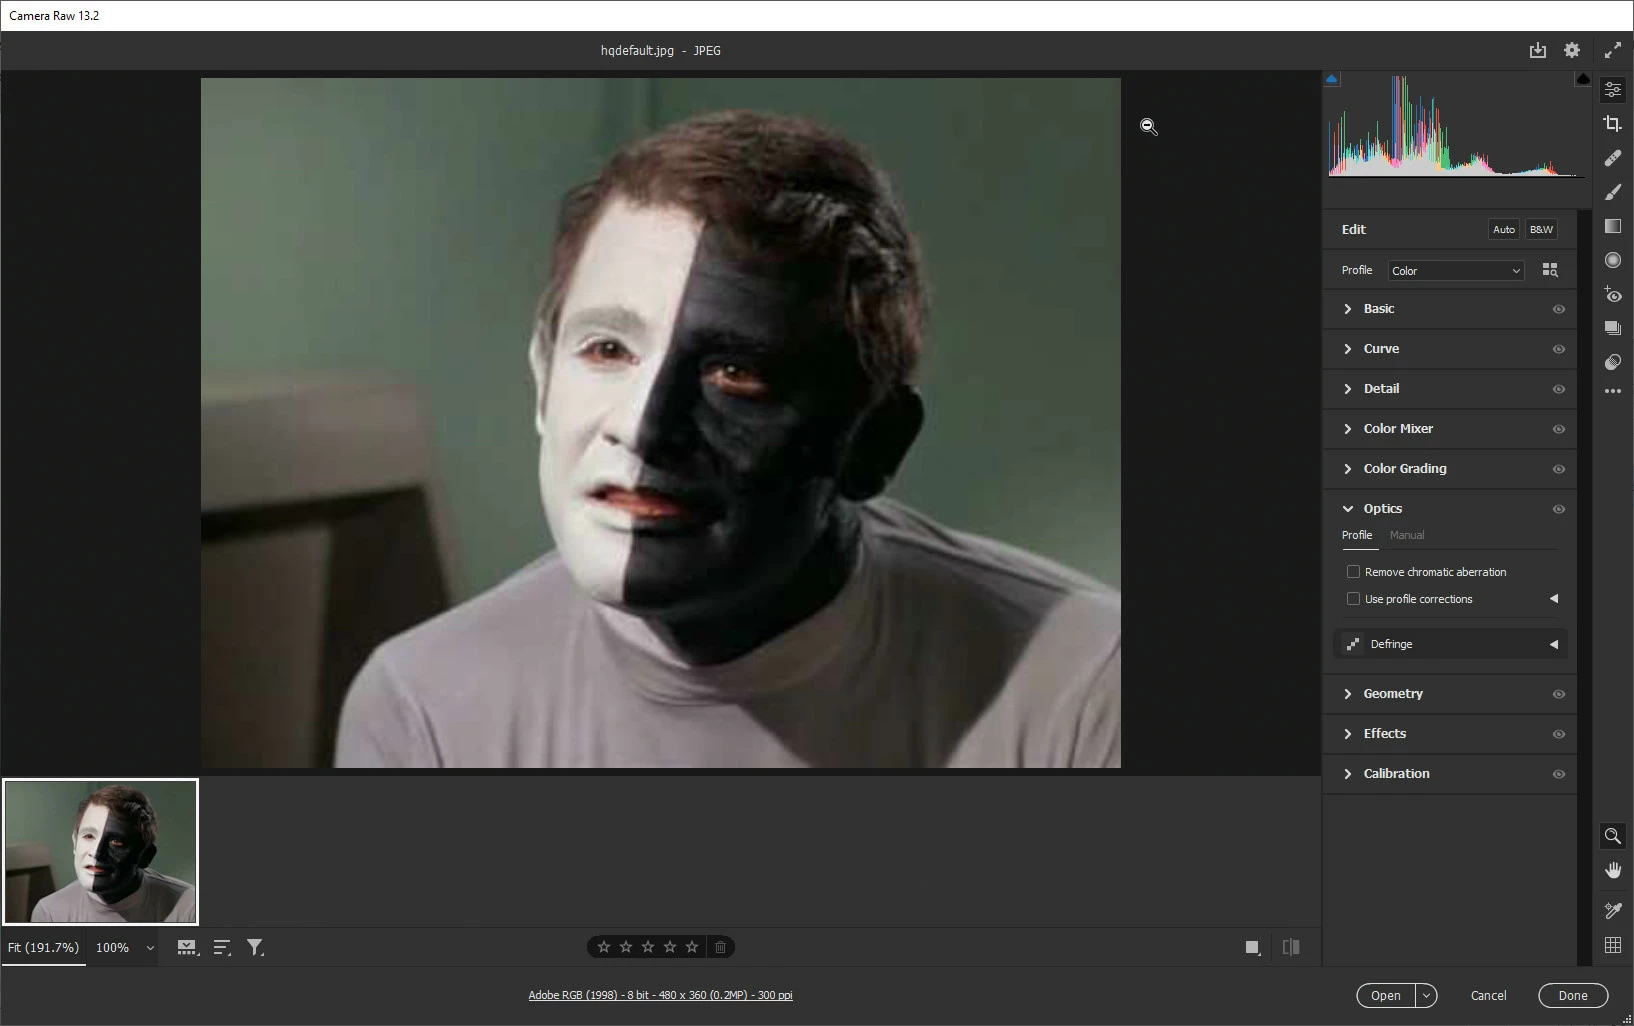This screenshot has height=1026, width=1634.
Task: Open the Profile Color dropdown
Action: [x=1455, y=271]
